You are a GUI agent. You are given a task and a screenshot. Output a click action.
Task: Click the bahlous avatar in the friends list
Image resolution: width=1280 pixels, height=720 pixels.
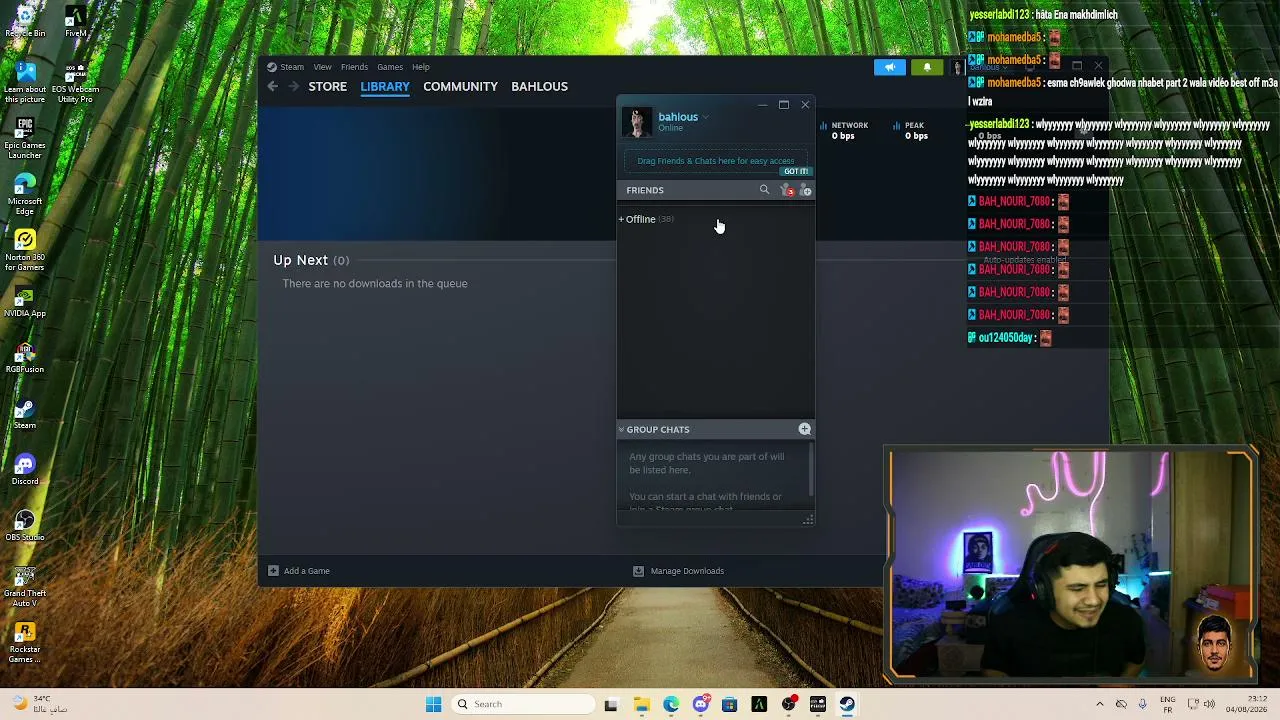pyautogui.click(x=637, y=121)
